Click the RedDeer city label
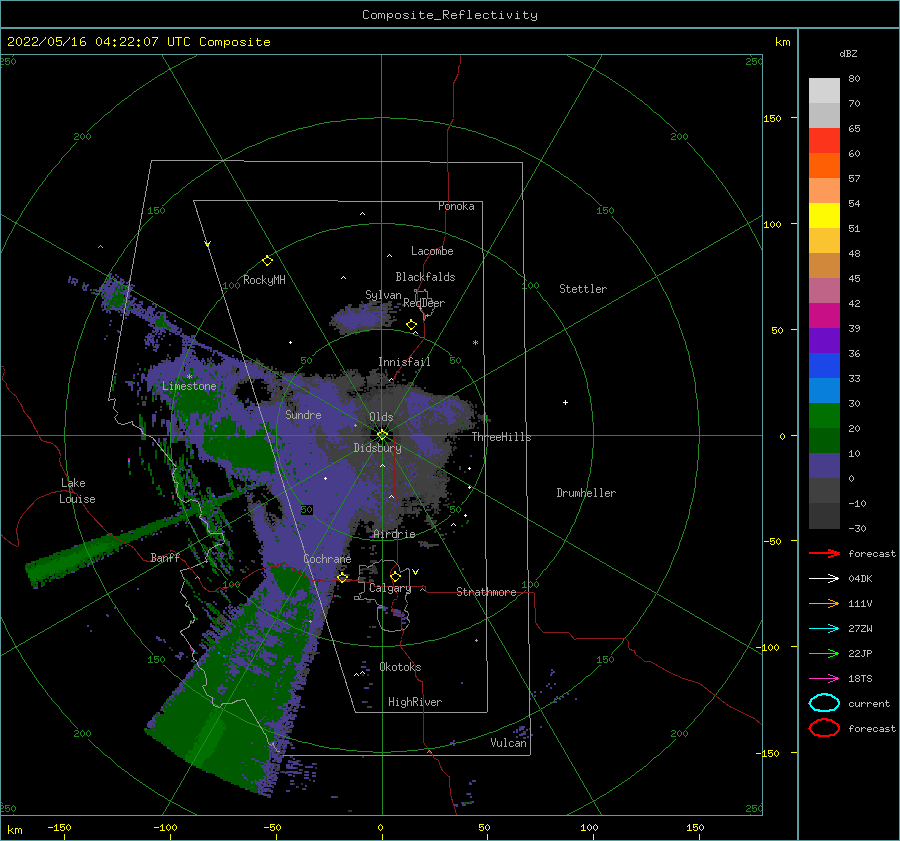The width and height of the screenshot is (900, 841). (x=424, y=303)
